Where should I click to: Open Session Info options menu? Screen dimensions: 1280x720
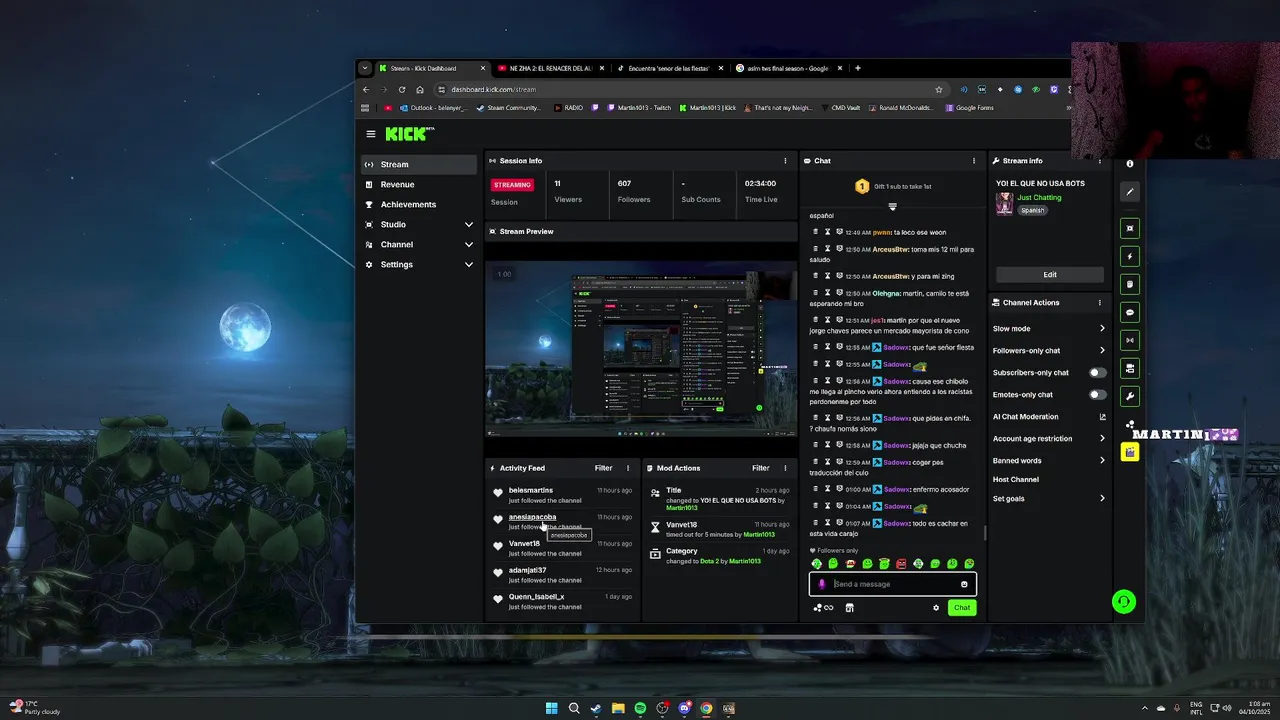click(785, 161)
